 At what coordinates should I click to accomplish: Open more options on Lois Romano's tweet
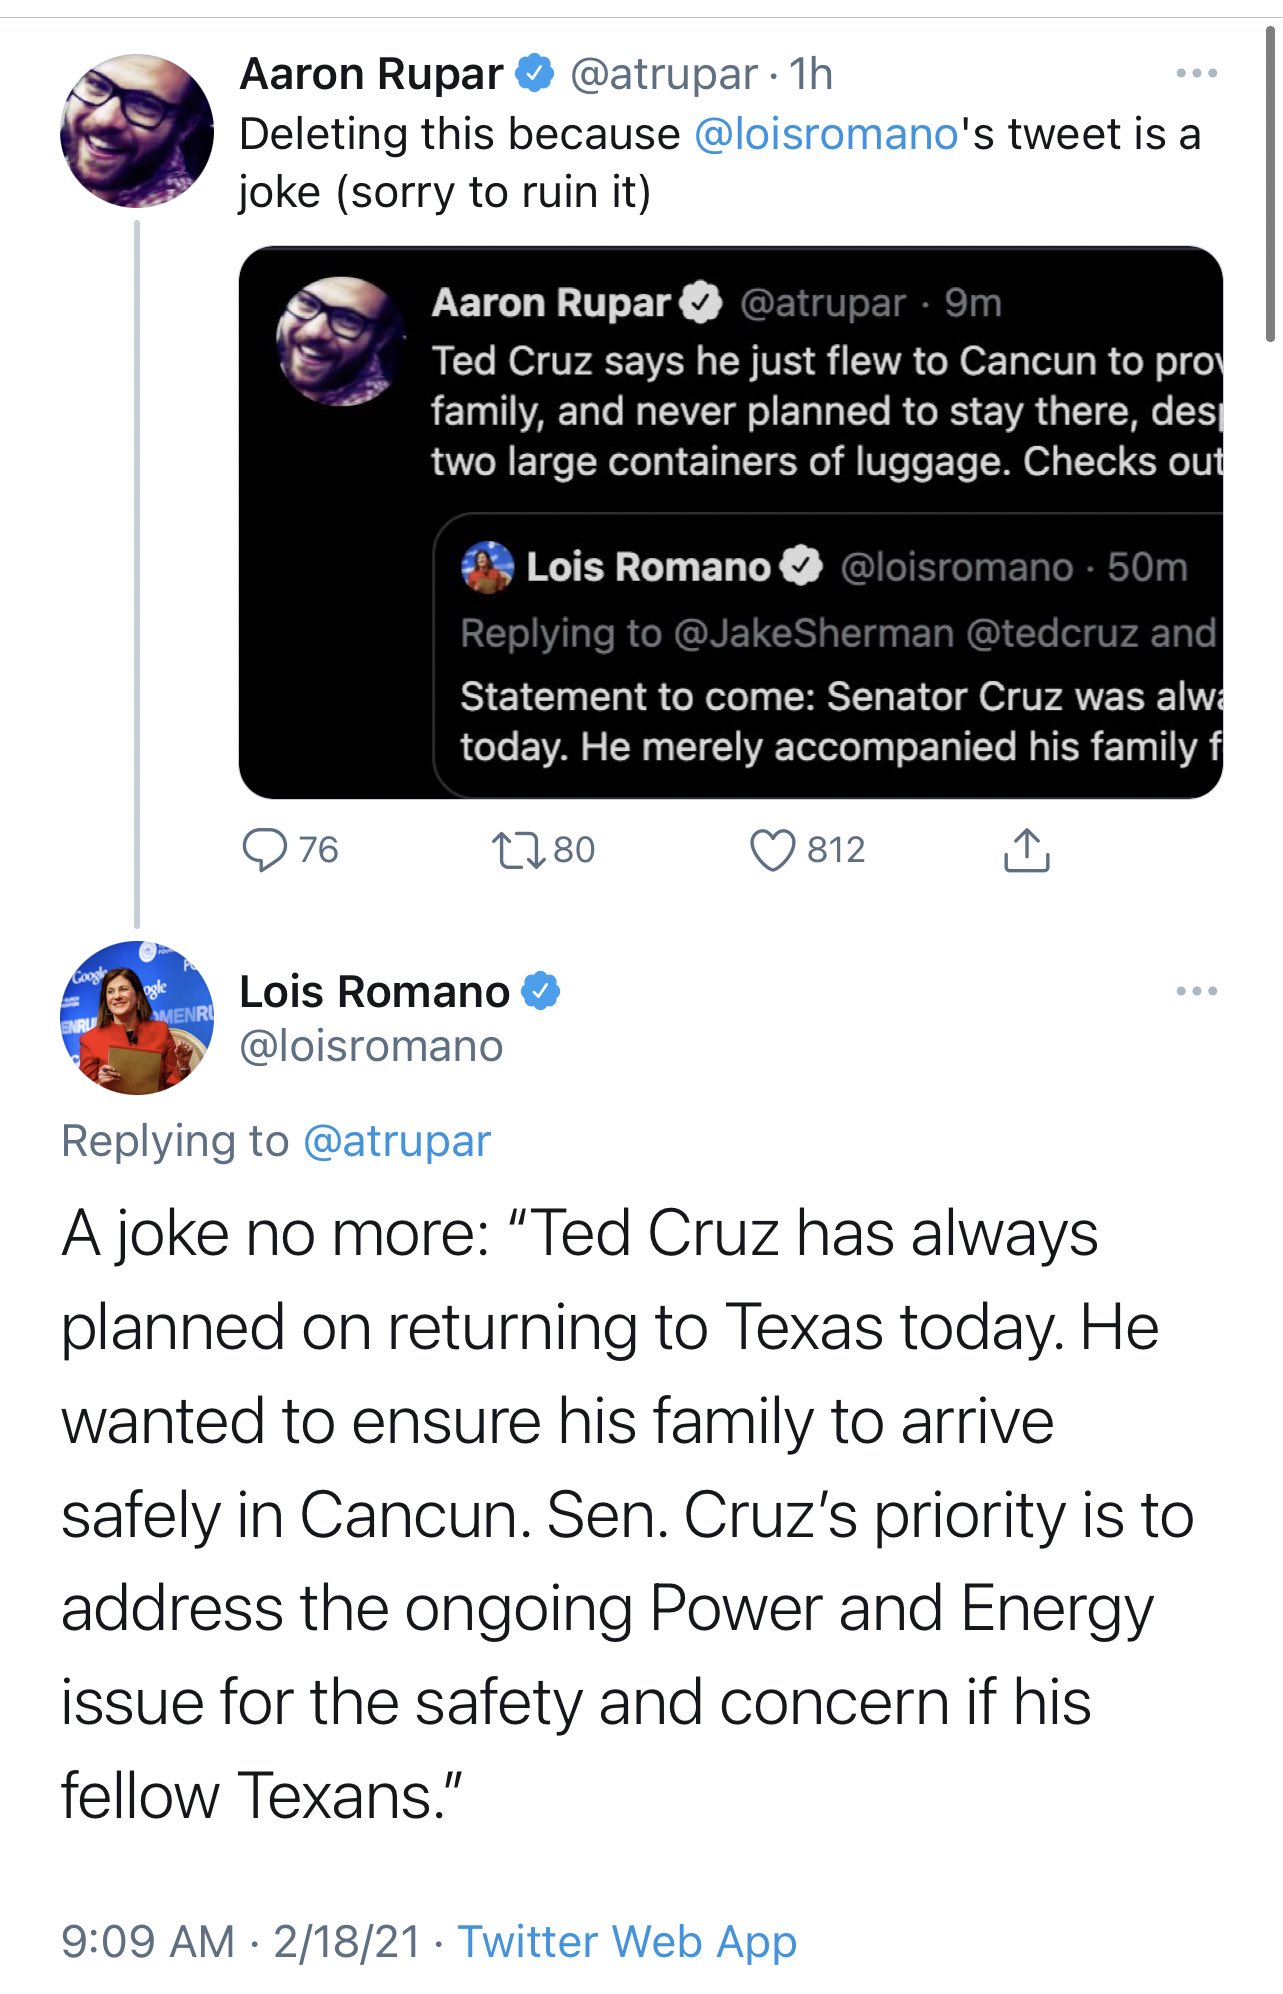[1196, 991]
